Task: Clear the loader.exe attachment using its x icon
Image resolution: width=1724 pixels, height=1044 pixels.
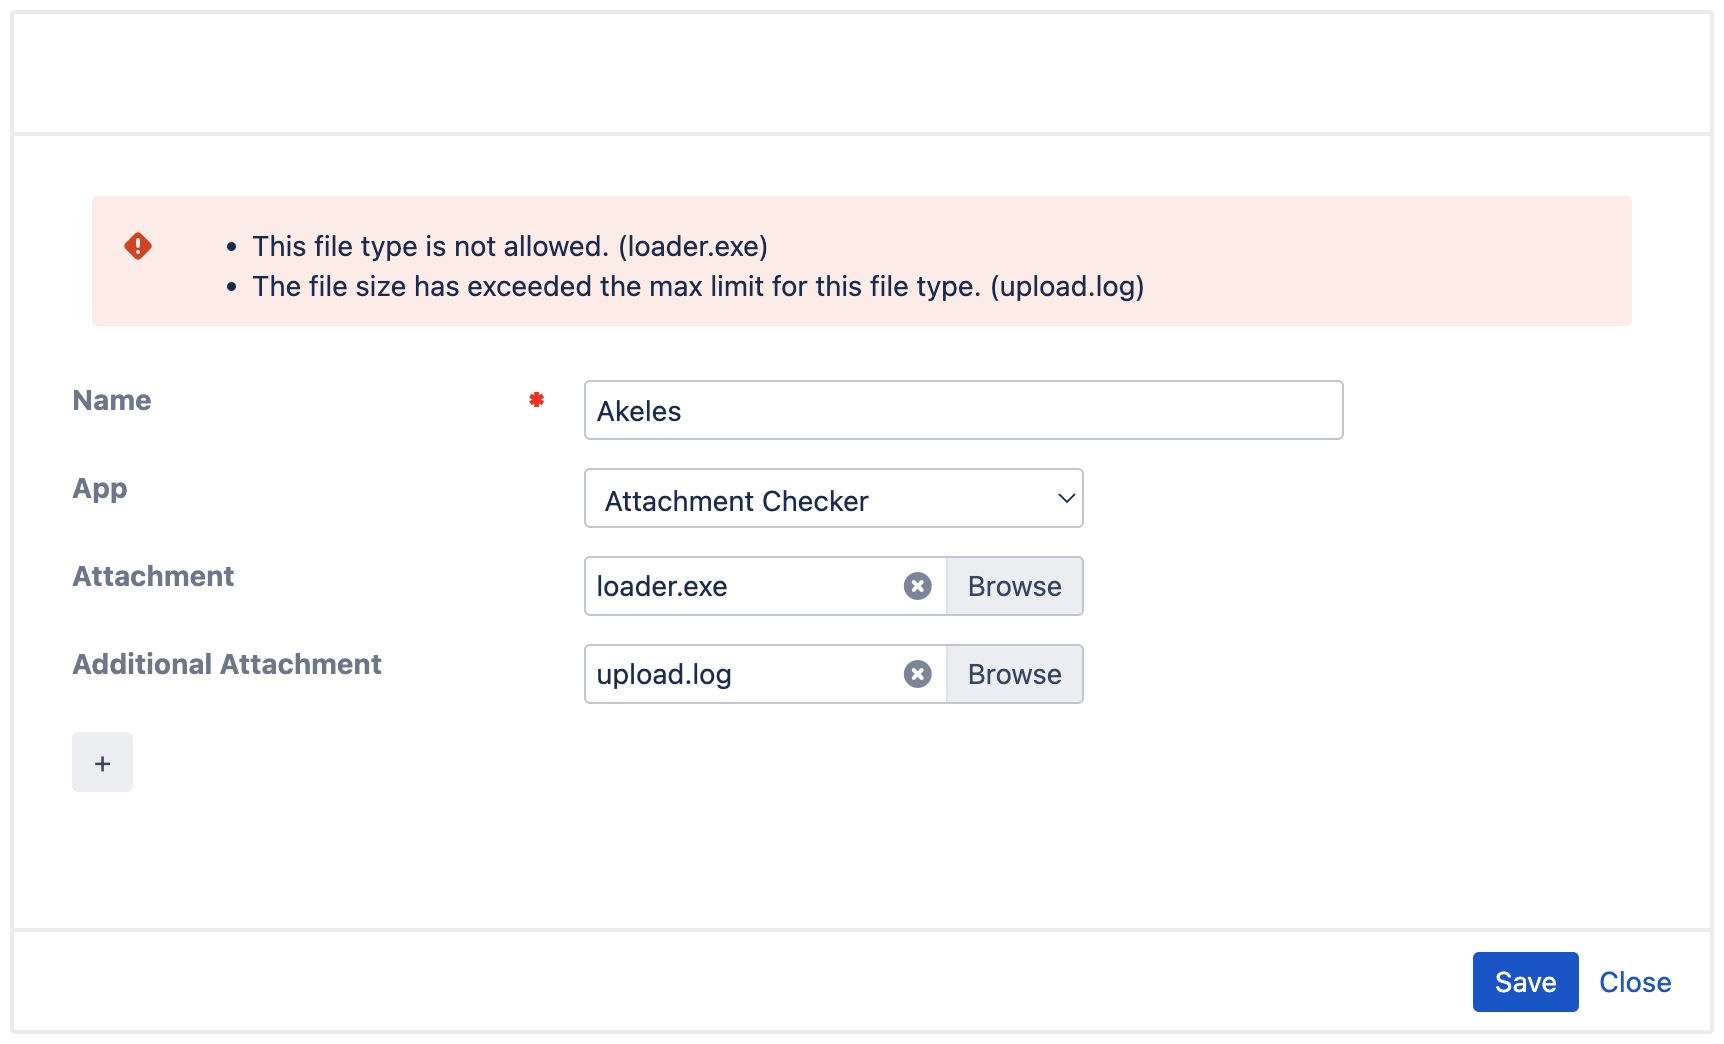Action: [917, 586]
